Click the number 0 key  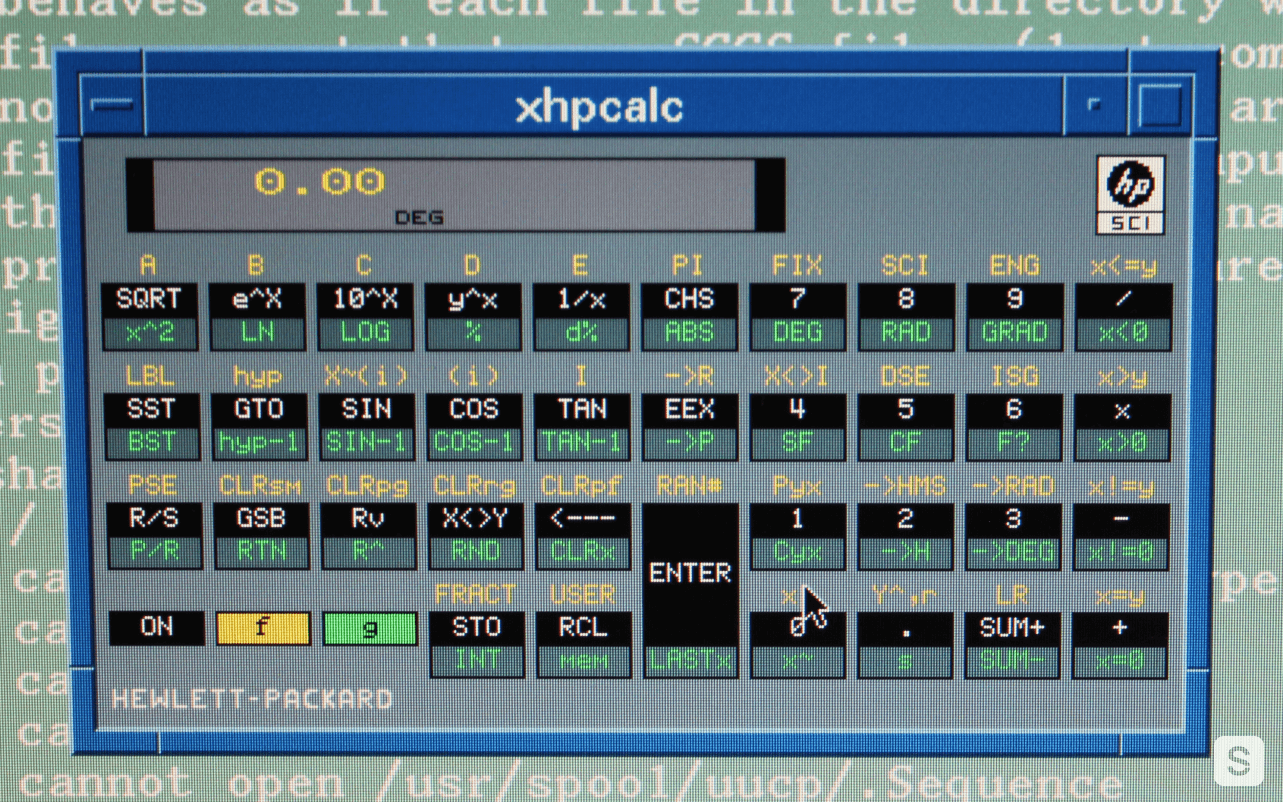coord(798,645)
